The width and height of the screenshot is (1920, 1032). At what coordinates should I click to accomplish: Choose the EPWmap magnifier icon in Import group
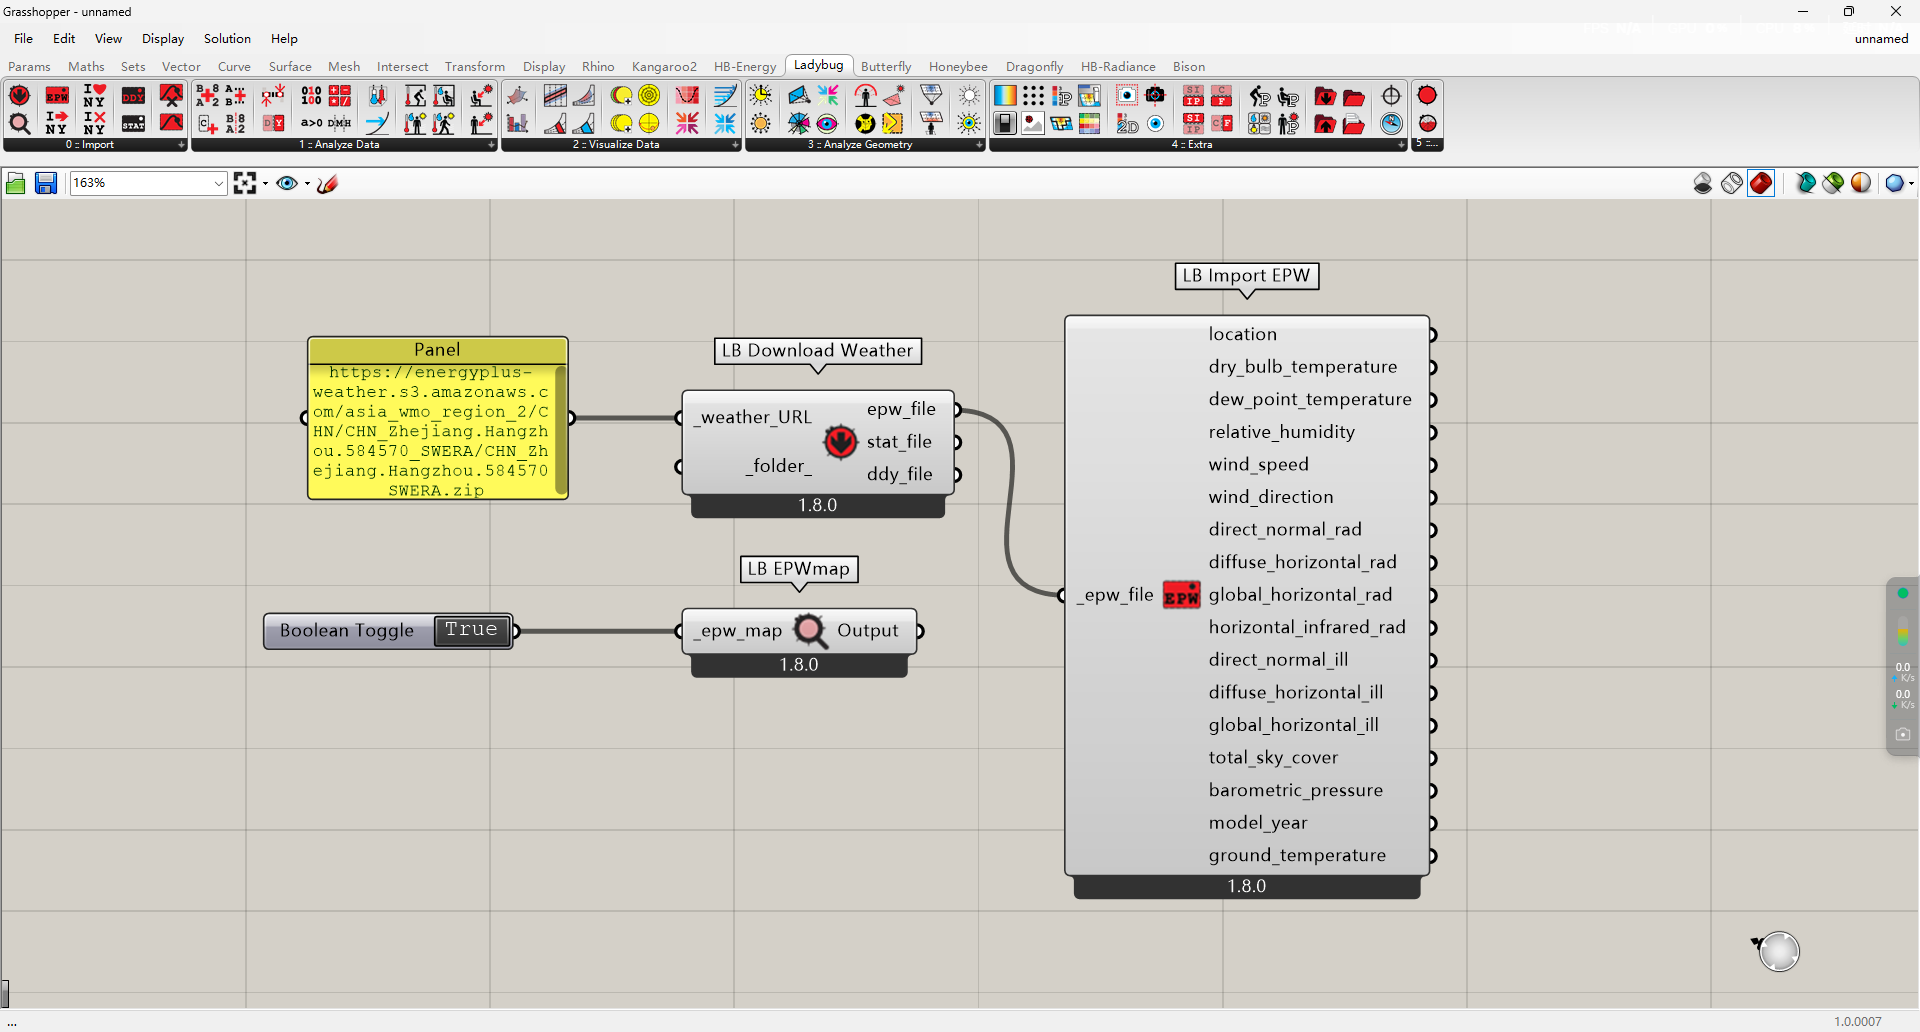(x=19, y=123)
